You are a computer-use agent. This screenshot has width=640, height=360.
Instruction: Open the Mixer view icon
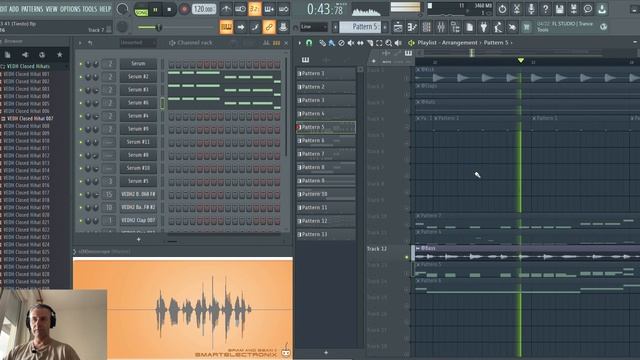pyautogui.click(x=441, y=27)
